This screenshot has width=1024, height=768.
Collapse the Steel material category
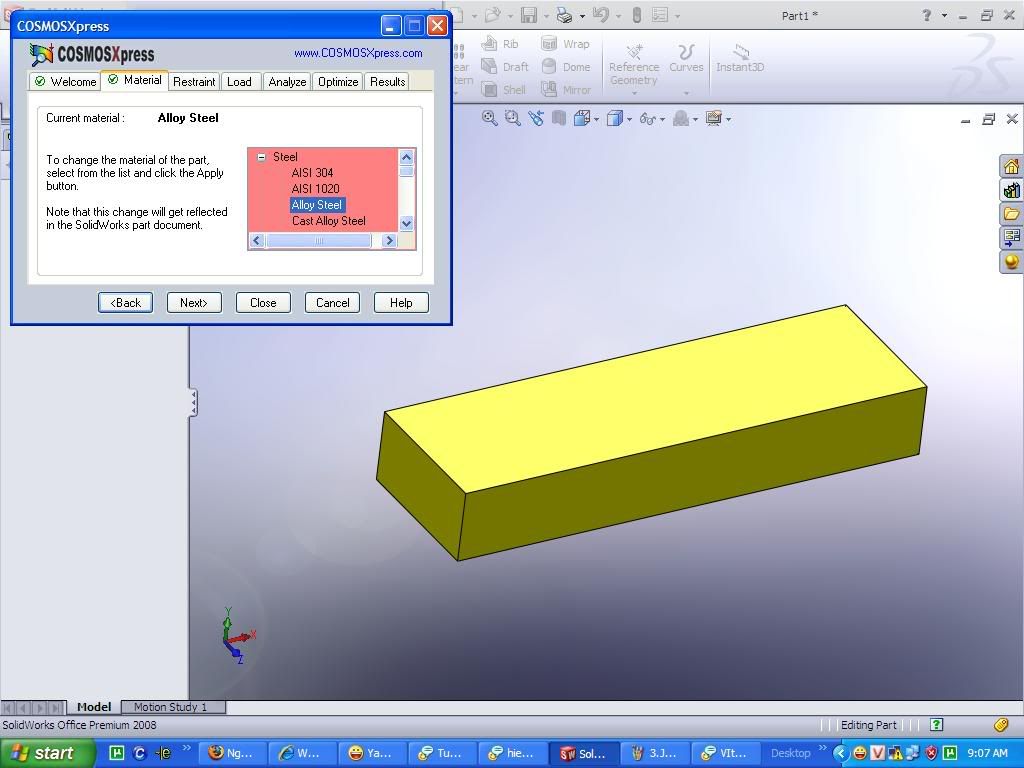(x=261, y=157)
